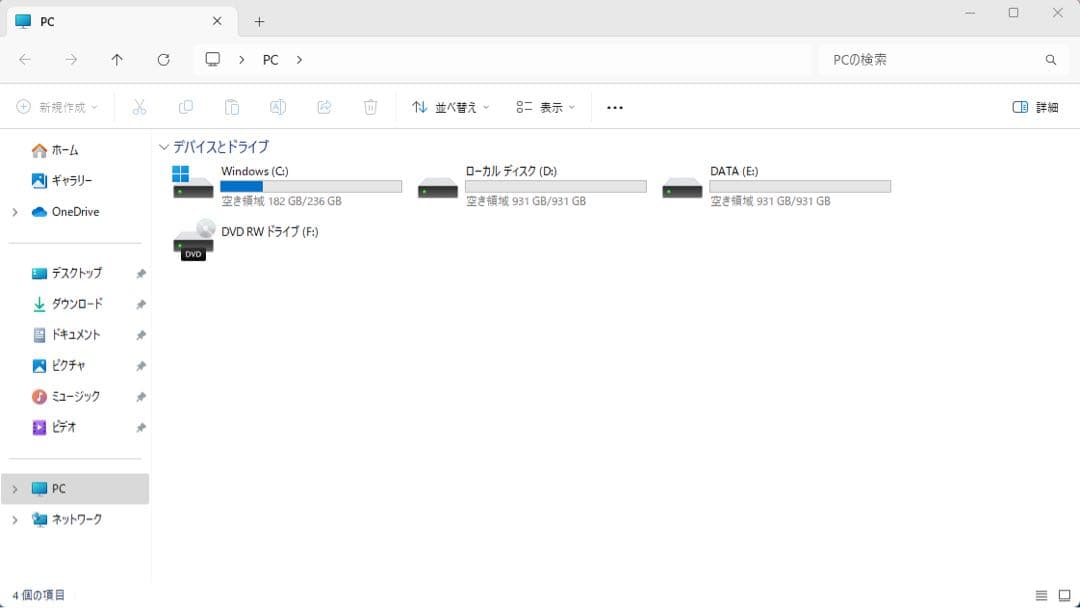Click inside the PCの検索 search field

tap(930, 59)
